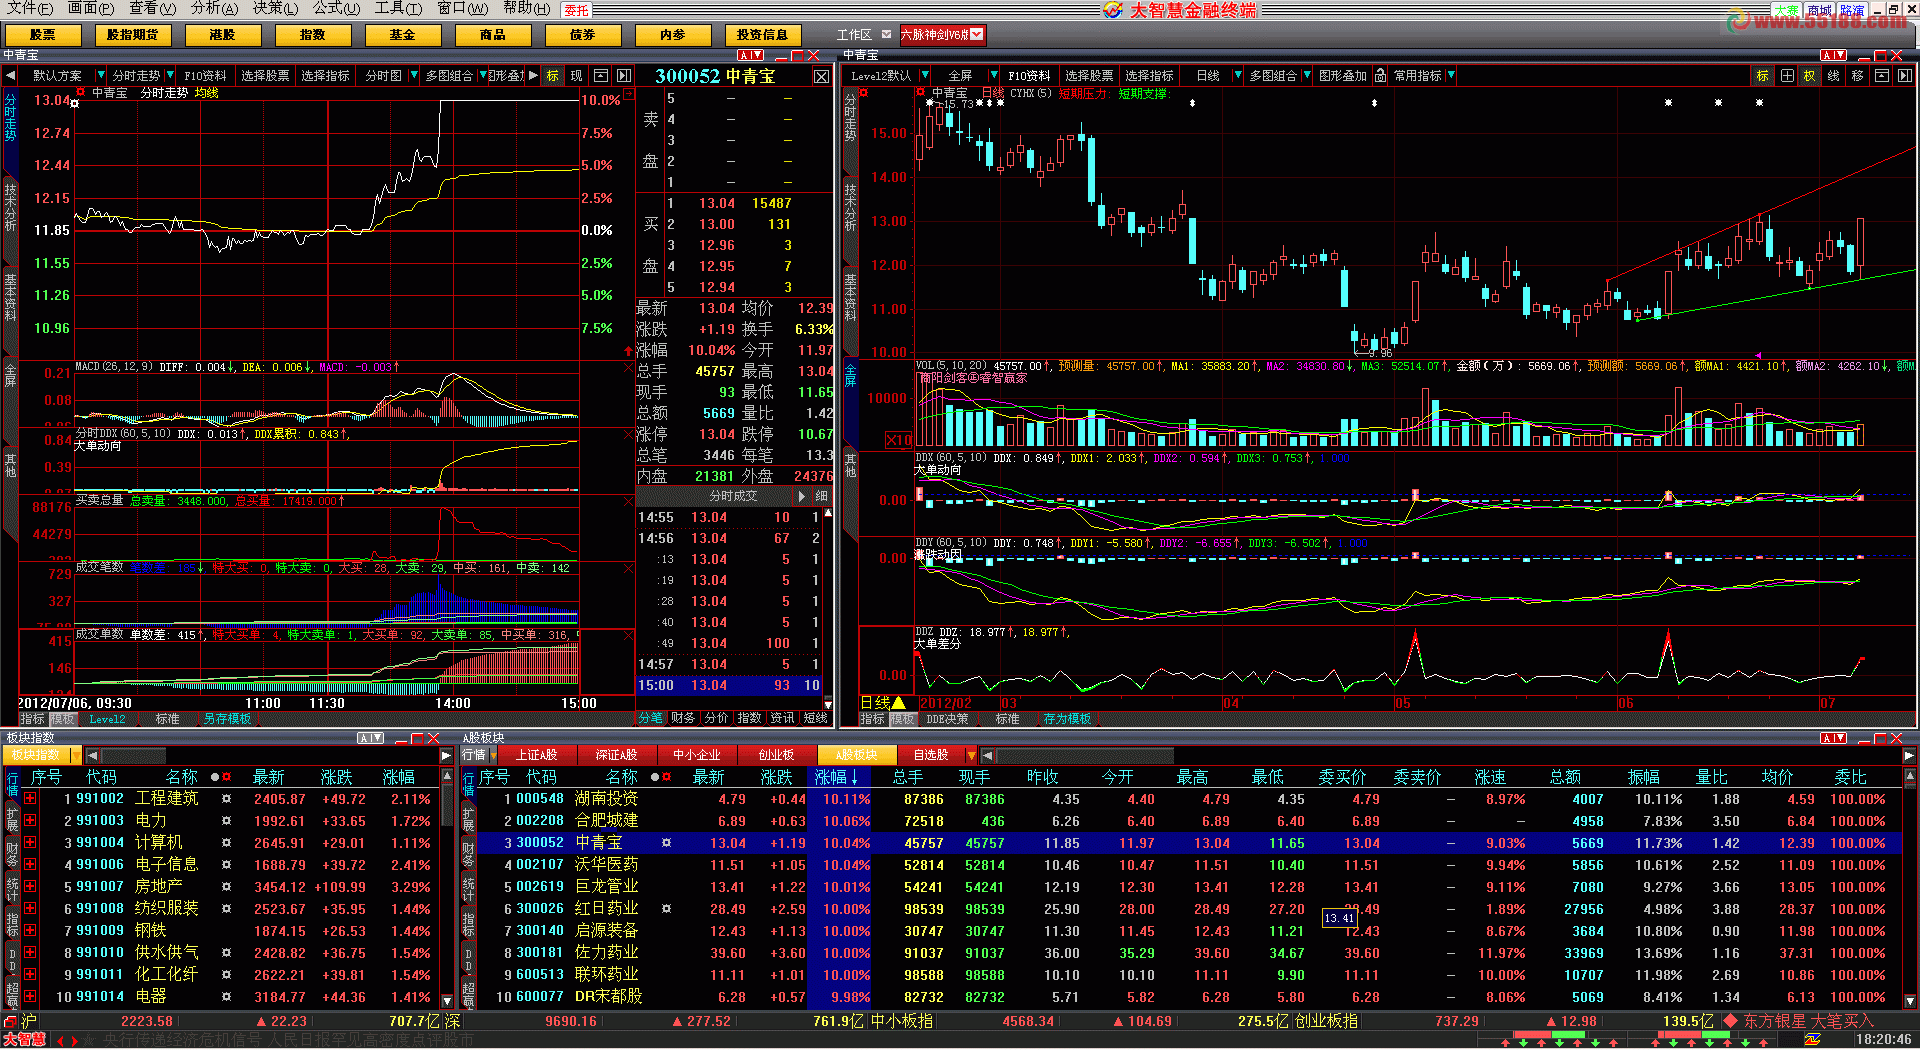Click the 移 move icon in right chart toolbar

click(x=1857, y=76)
